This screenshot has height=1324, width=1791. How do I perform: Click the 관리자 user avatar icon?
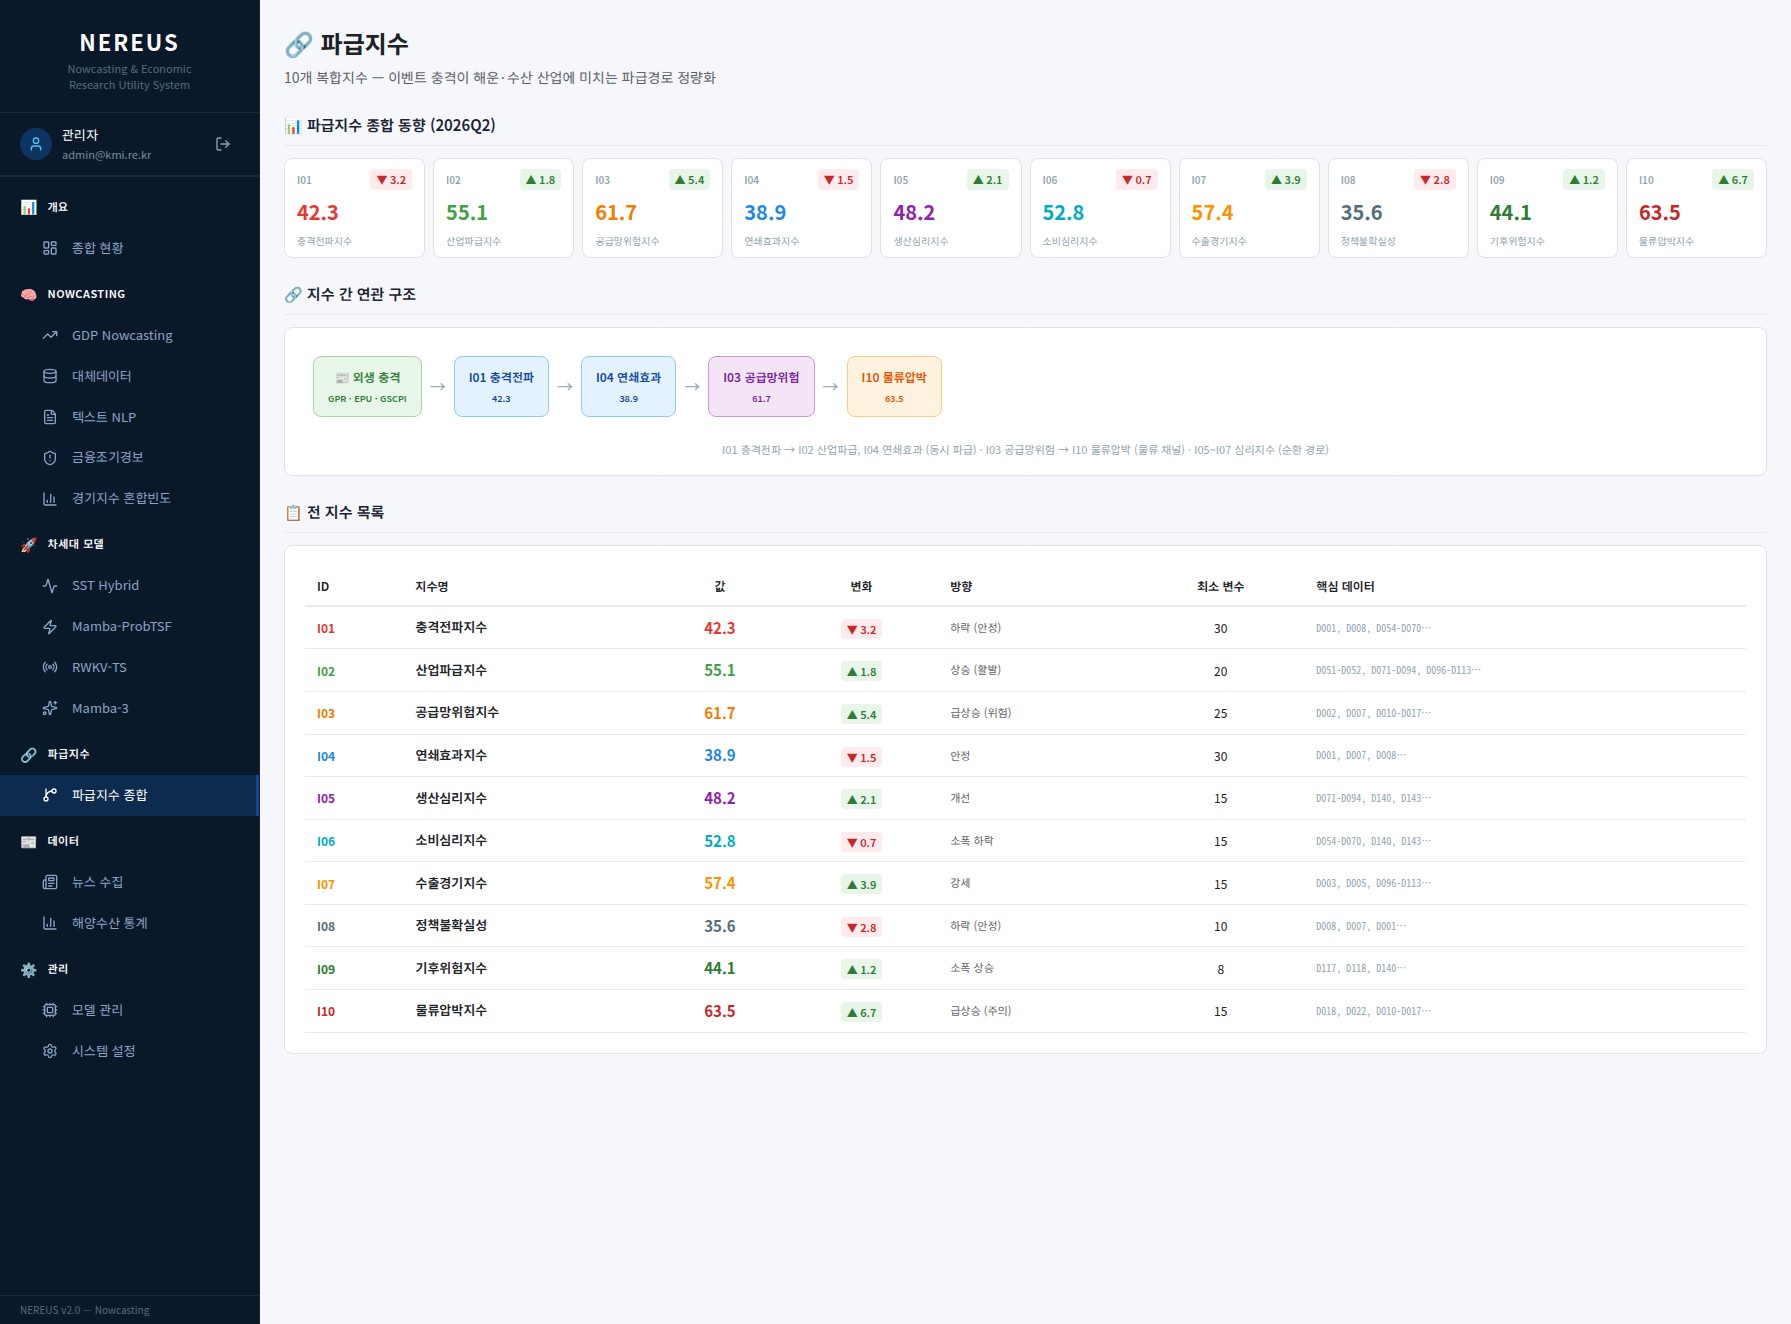pyautogui.click(x=36, y=144)
